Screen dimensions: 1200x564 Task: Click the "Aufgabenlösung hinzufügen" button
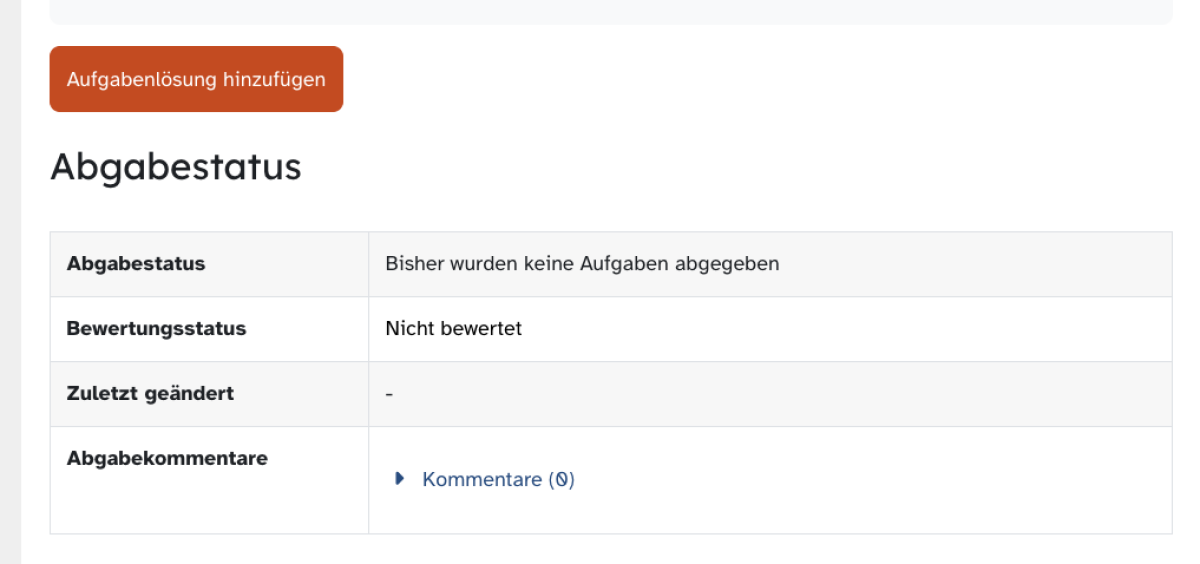196,79
